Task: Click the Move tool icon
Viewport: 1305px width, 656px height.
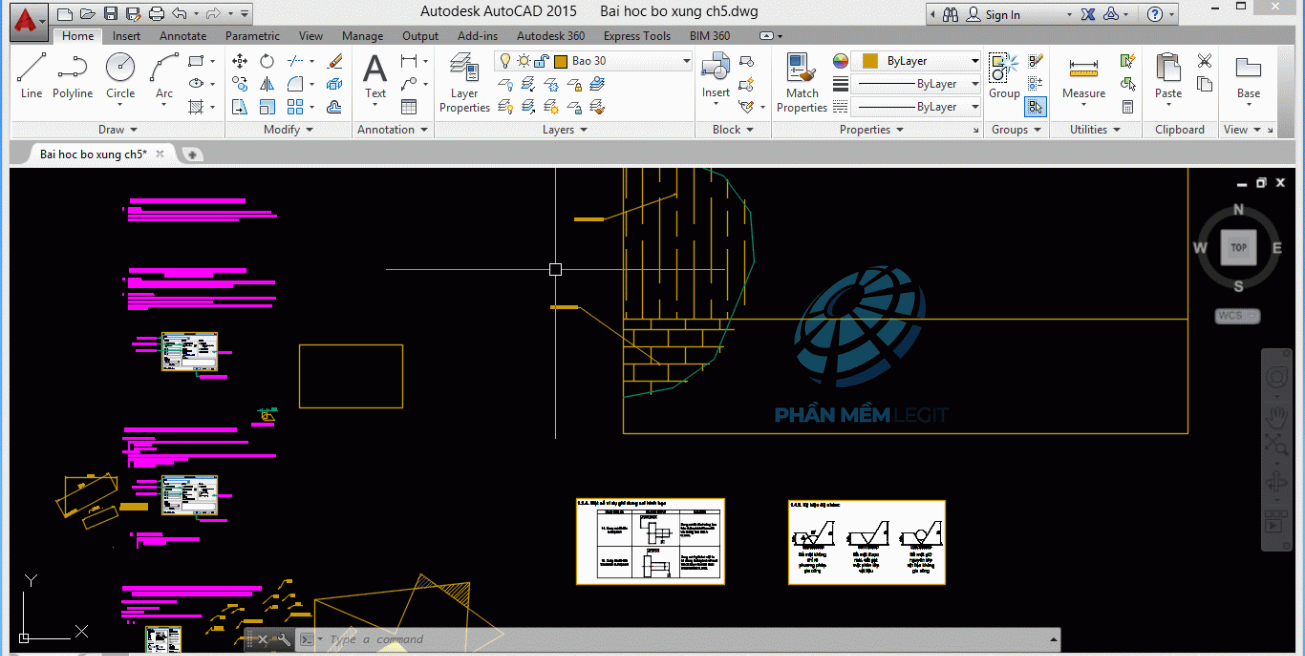Action: click(x=240, y=61)
